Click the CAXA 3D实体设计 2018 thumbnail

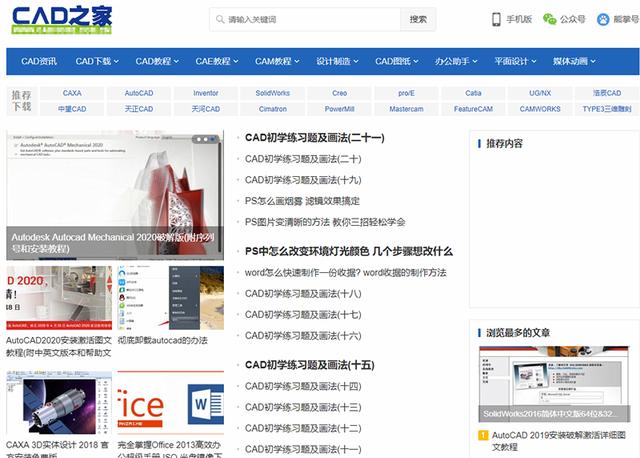[58, 403]
